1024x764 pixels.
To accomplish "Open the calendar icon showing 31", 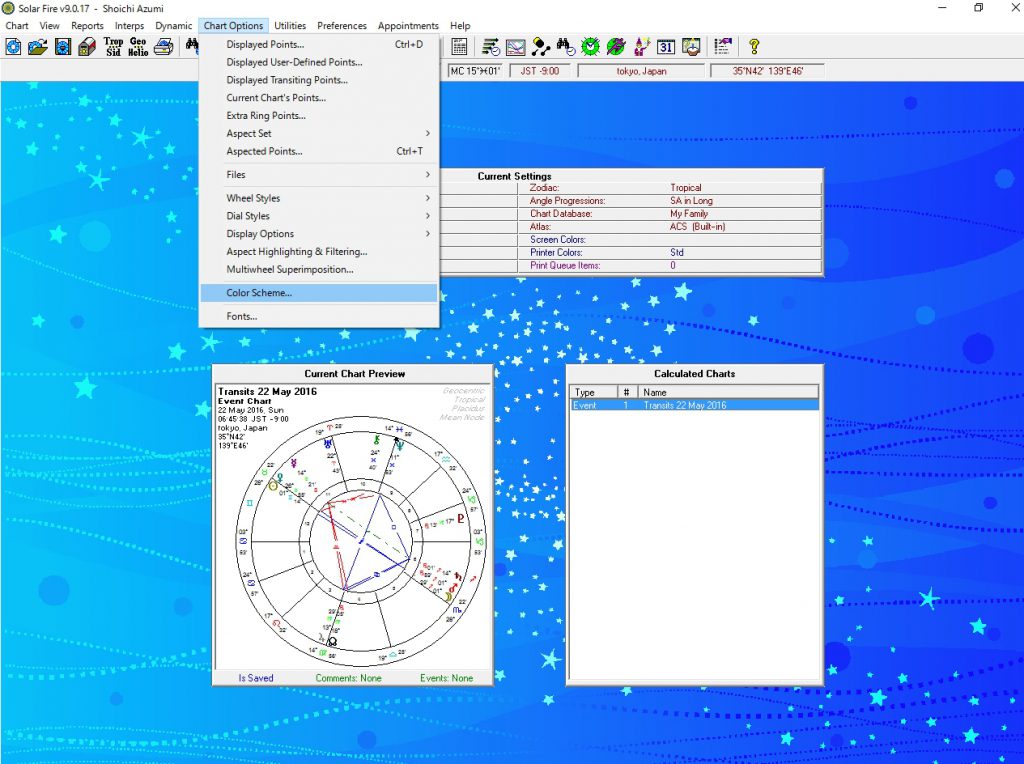I will pos(666,46).
